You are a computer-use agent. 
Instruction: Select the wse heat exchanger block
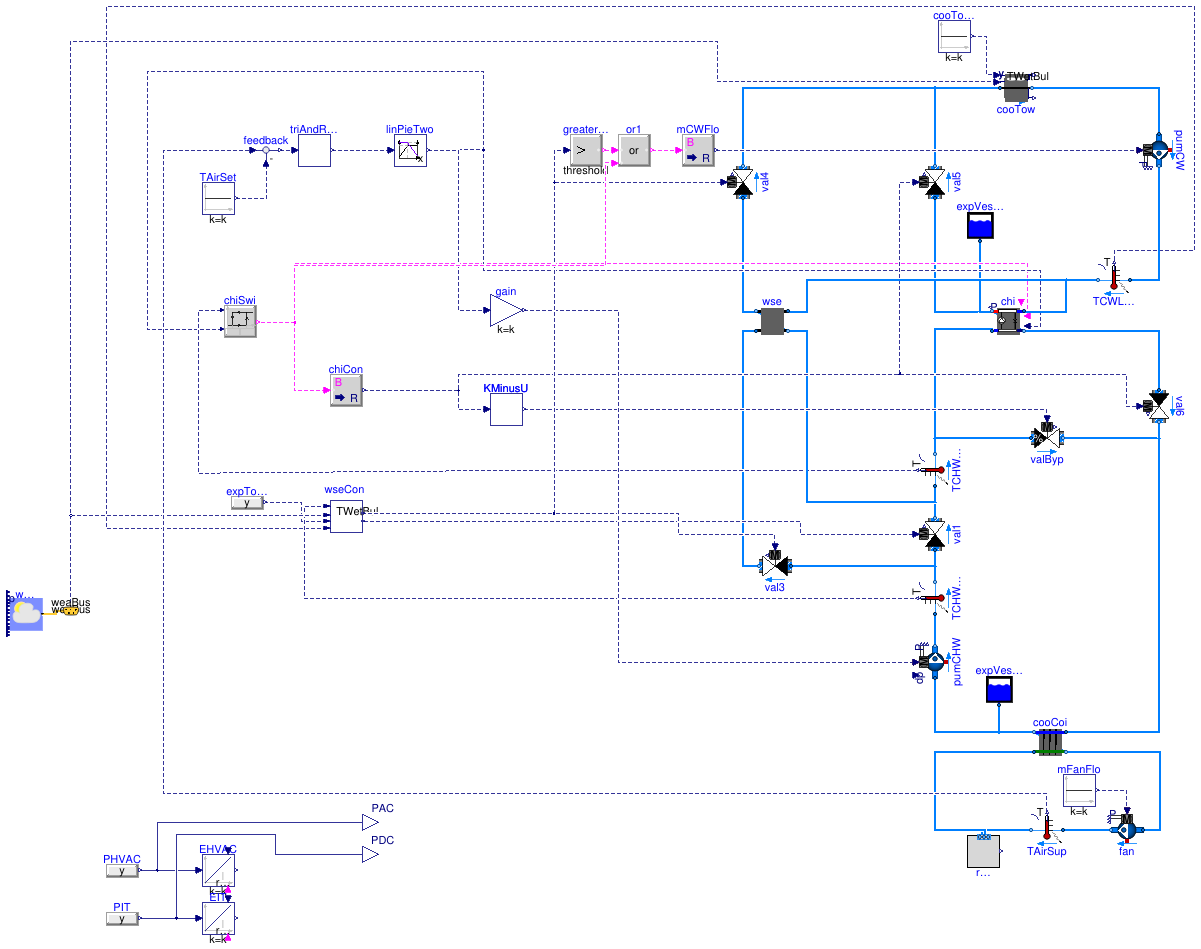[x=772, y=322]
